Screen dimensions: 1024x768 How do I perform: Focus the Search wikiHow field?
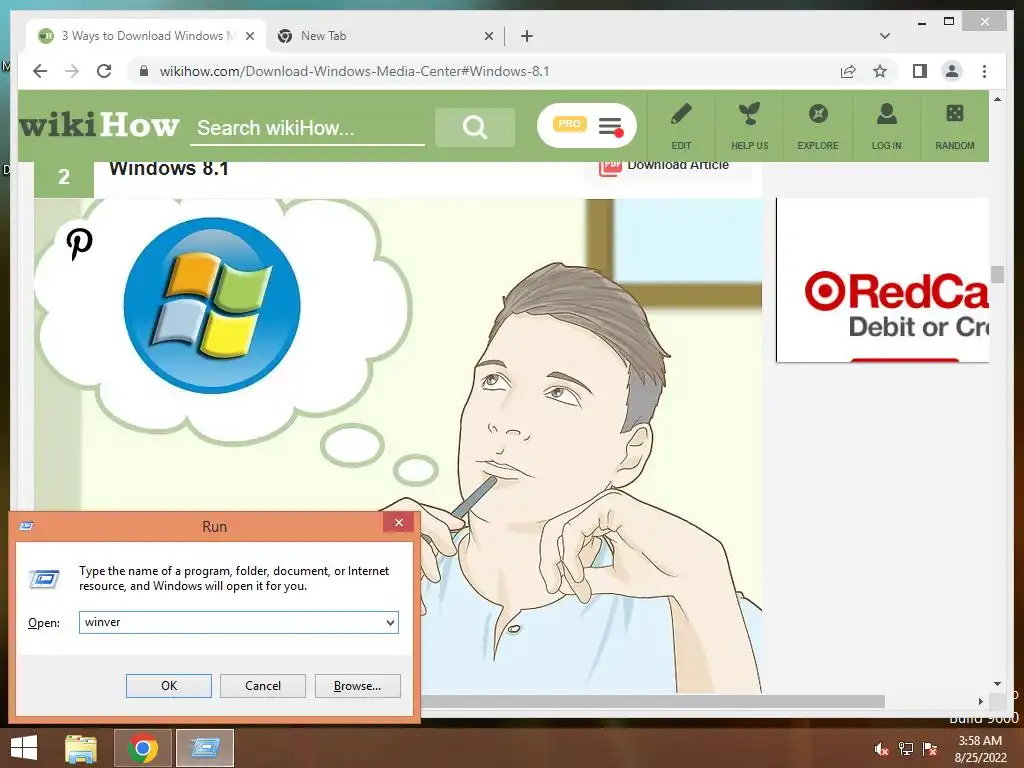pos(307,128)
